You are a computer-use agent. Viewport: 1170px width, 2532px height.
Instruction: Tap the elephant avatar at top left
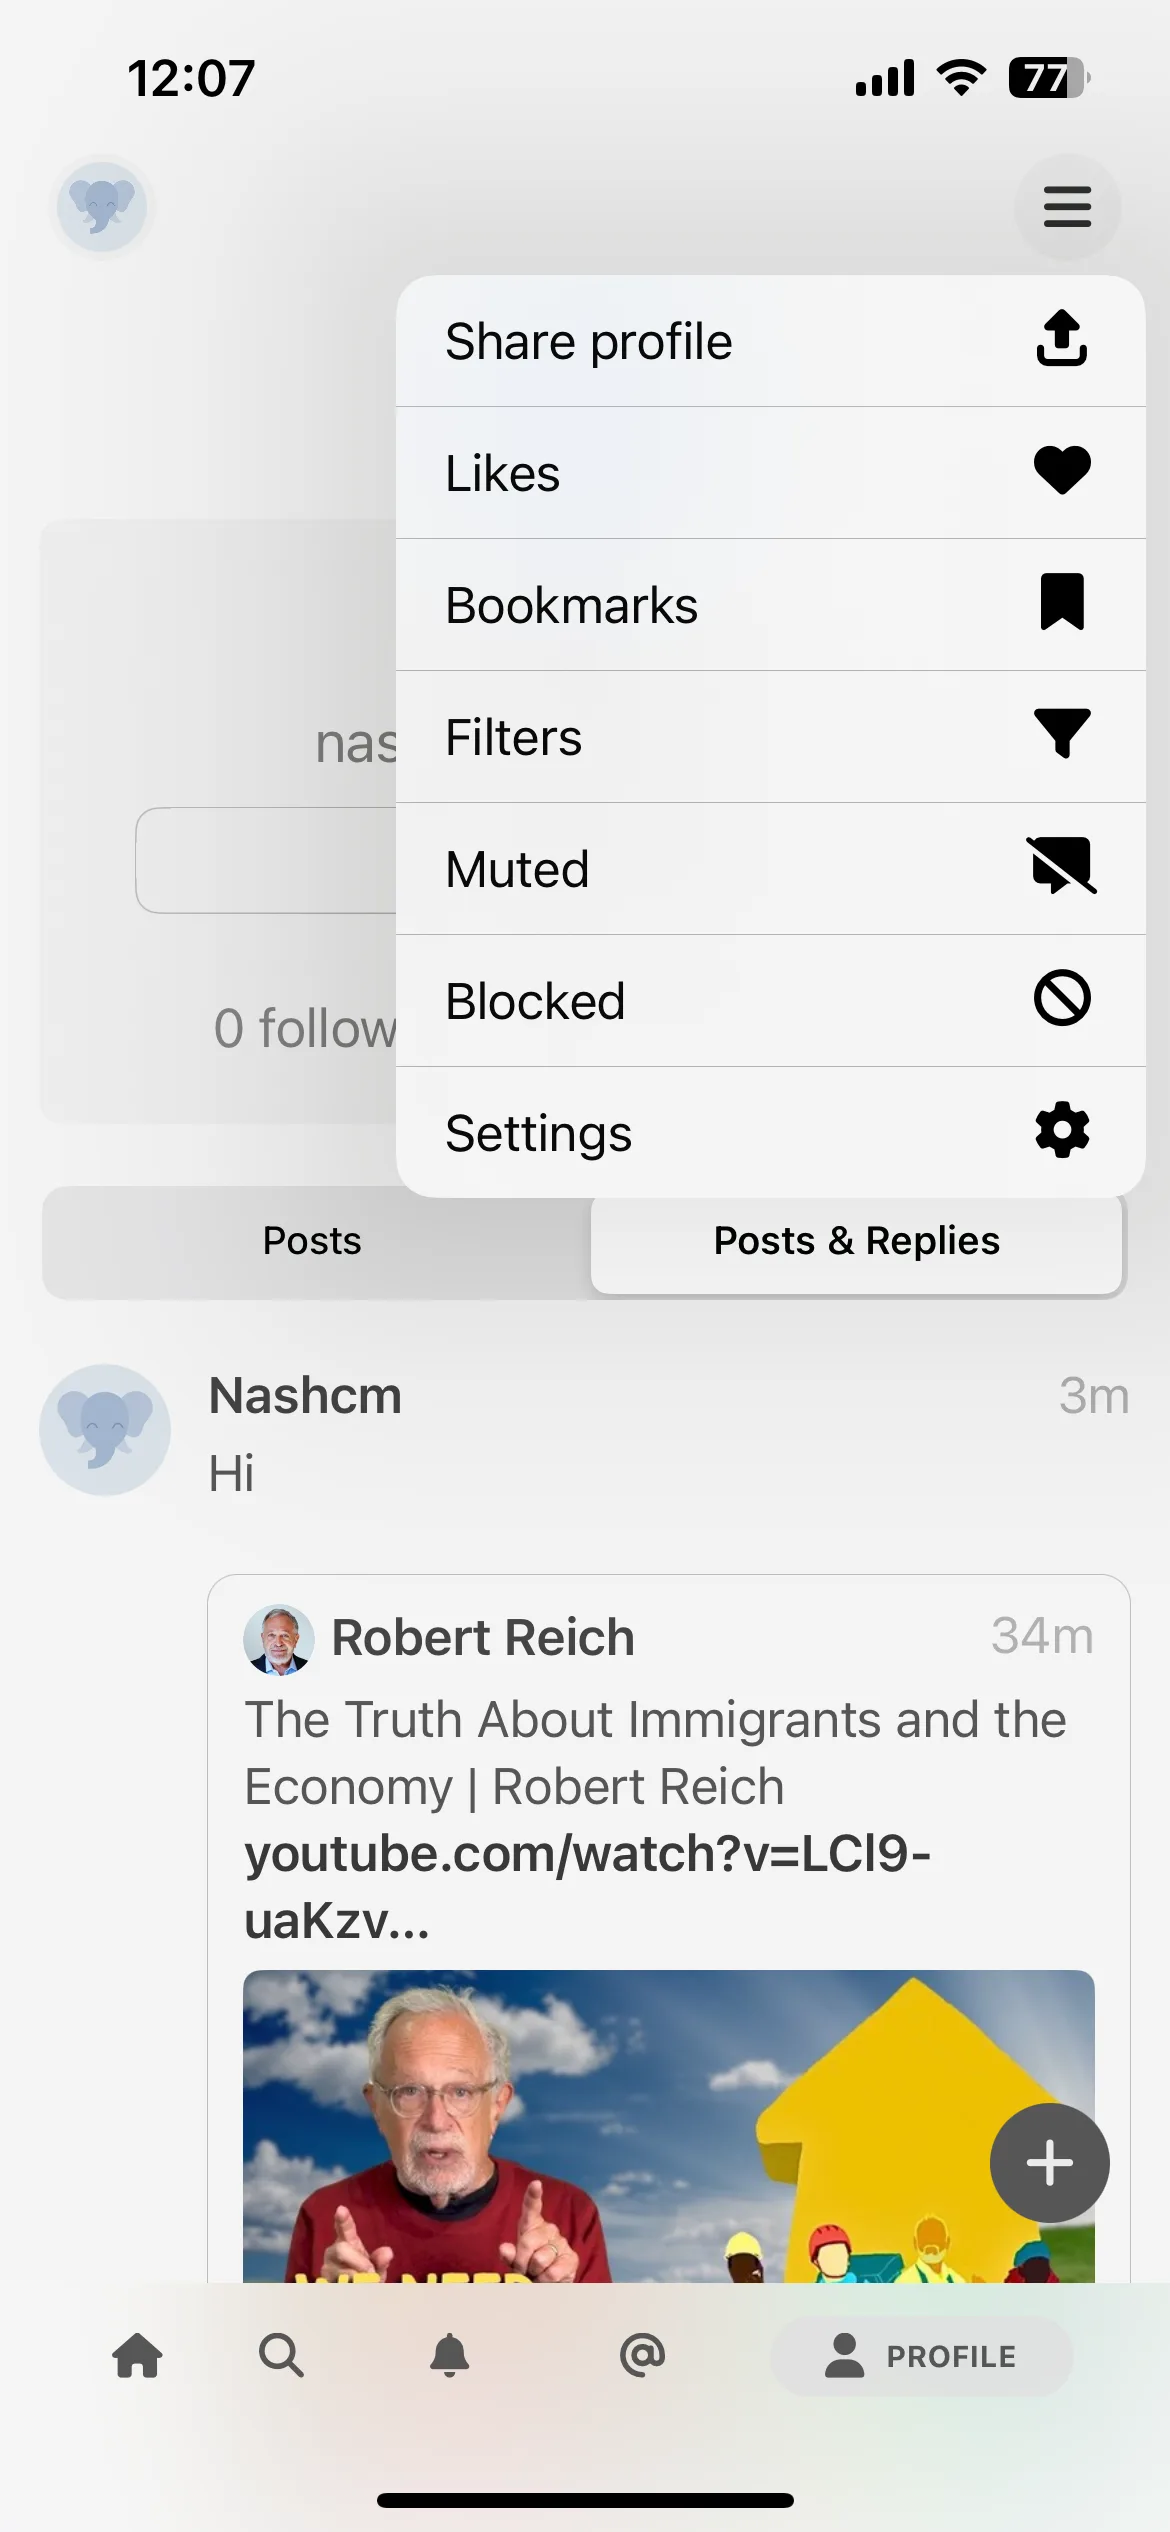(102, 207)
